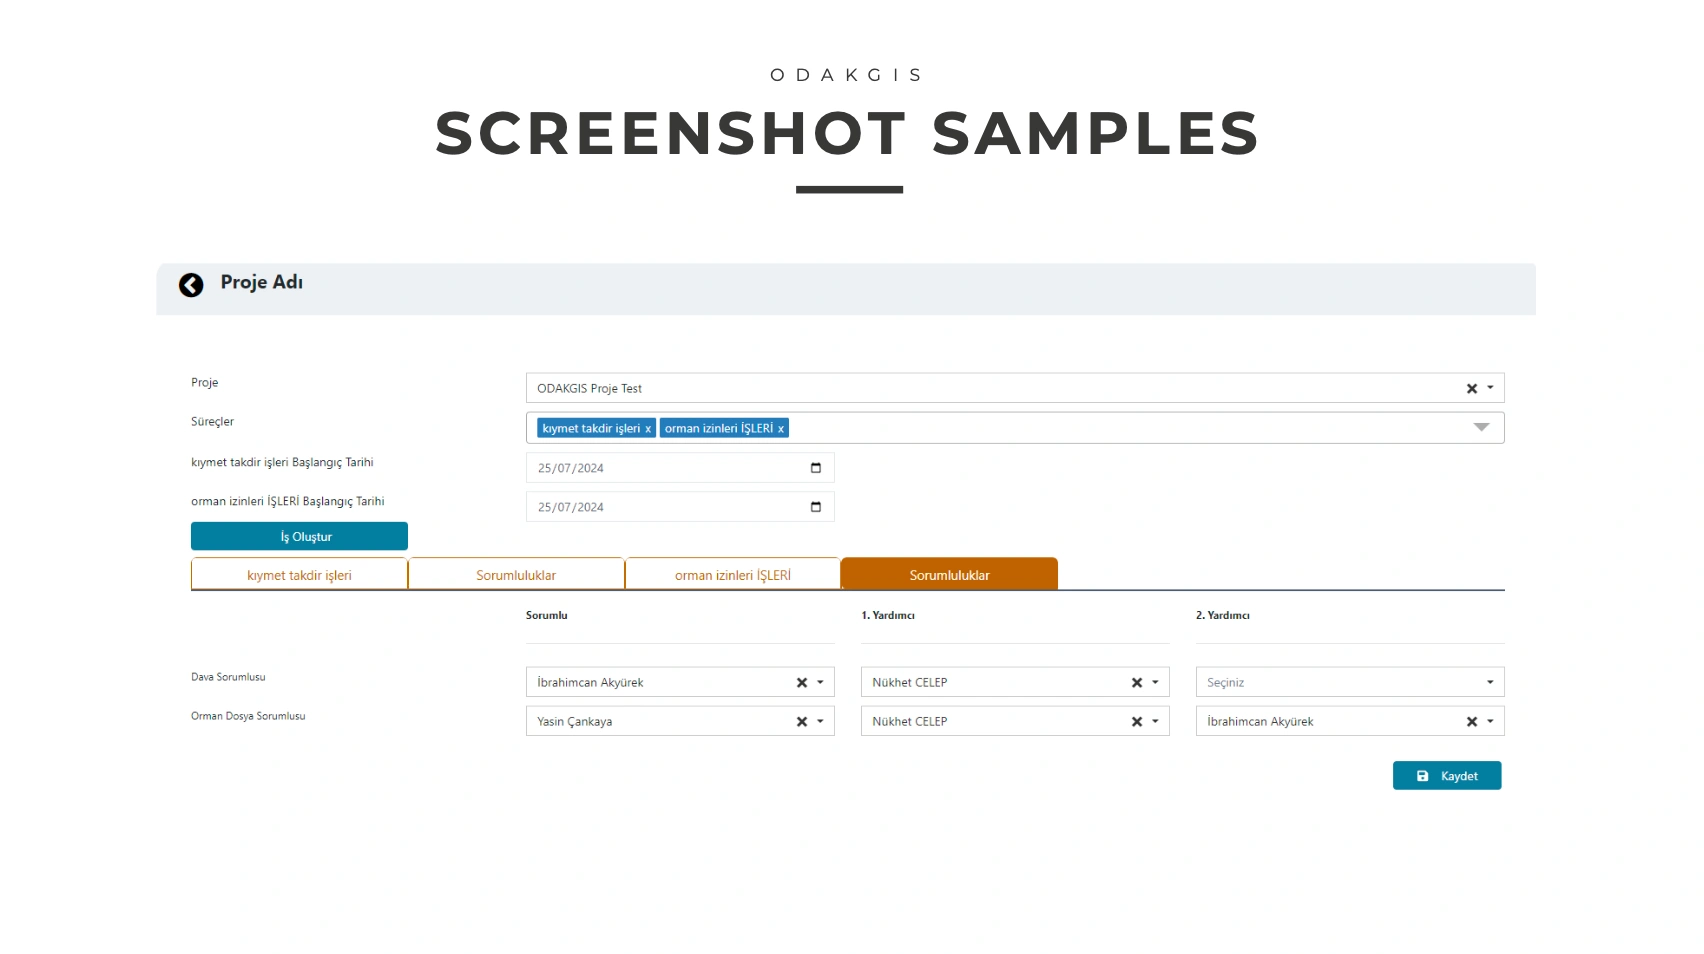Click the kıymet takdir işleri date field
Viewport: 1704px width, 954px height.
(660, 468)
